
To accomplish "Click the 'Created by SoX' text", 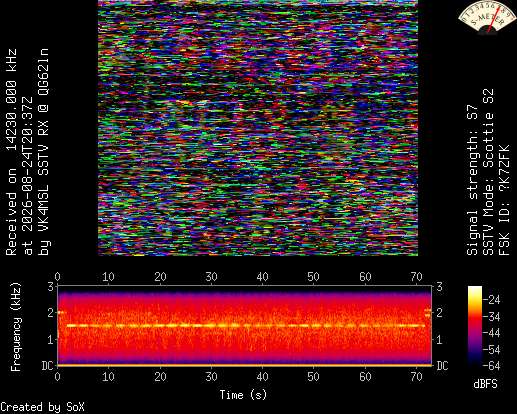I will 42,407.
